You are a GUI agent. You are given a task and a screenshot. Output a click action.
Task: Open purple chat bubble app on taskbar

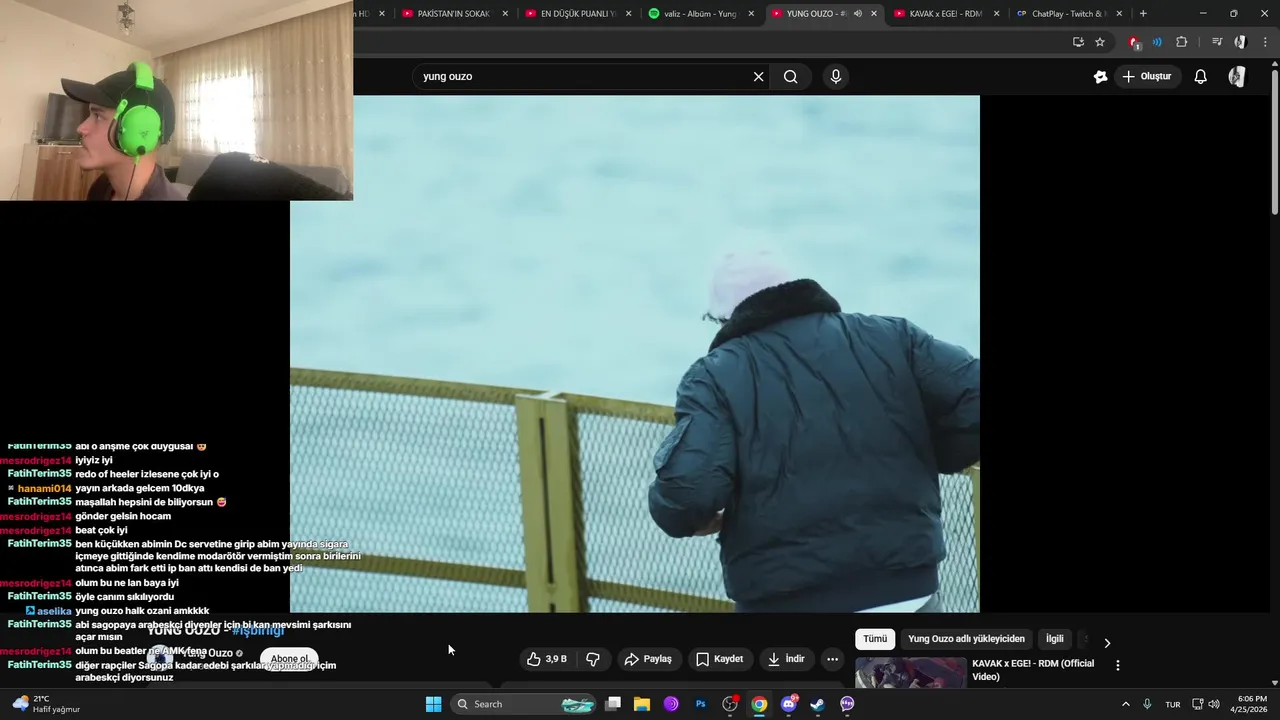(x=847, y=704)
